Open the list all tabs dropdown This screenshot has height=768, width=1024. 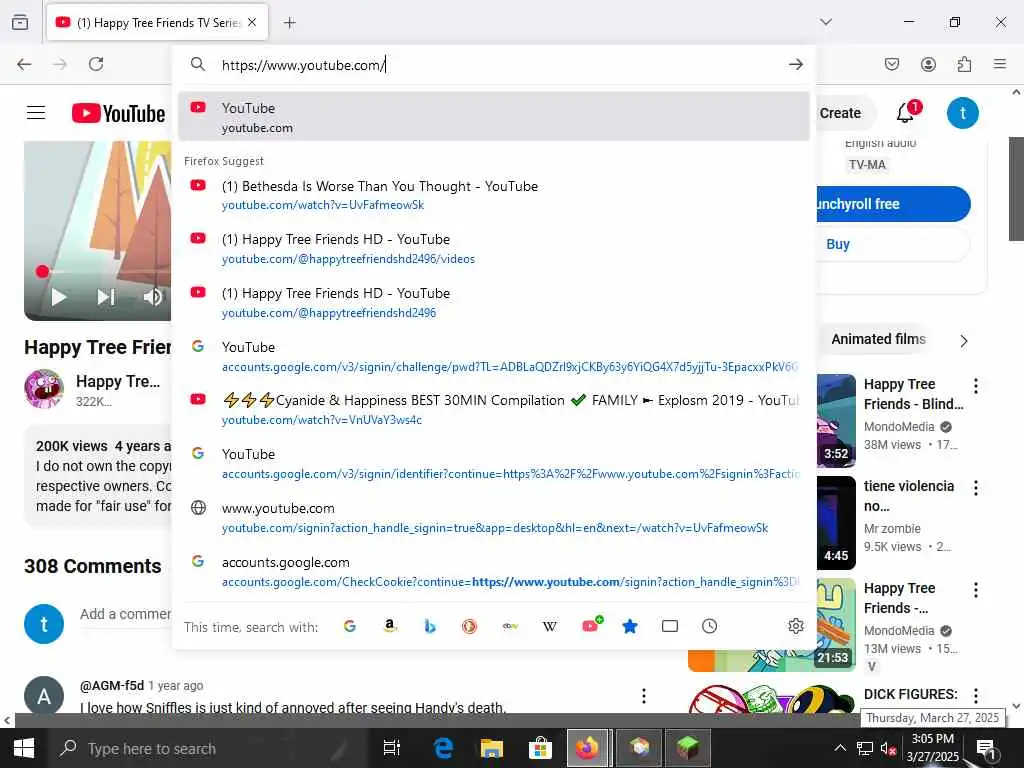pos(826,22)
